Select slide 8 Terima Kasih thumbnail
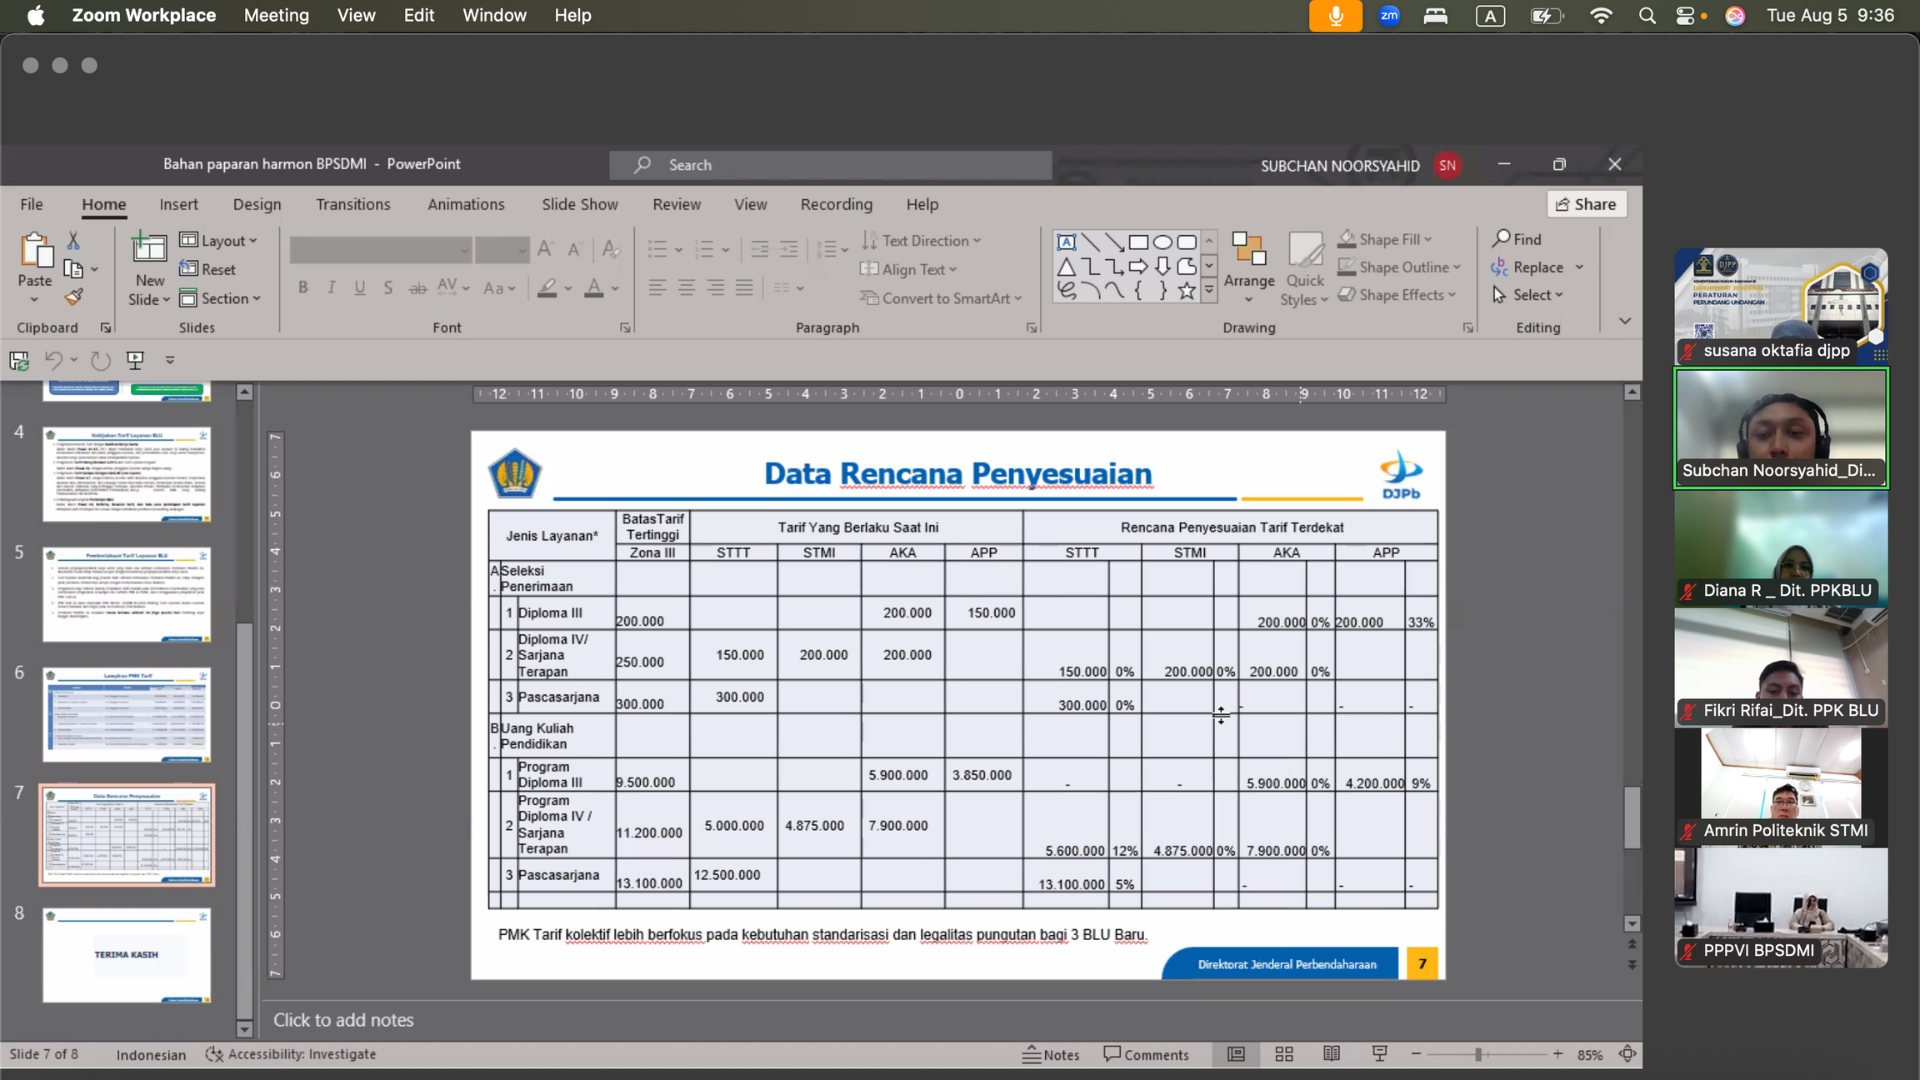 127,954
